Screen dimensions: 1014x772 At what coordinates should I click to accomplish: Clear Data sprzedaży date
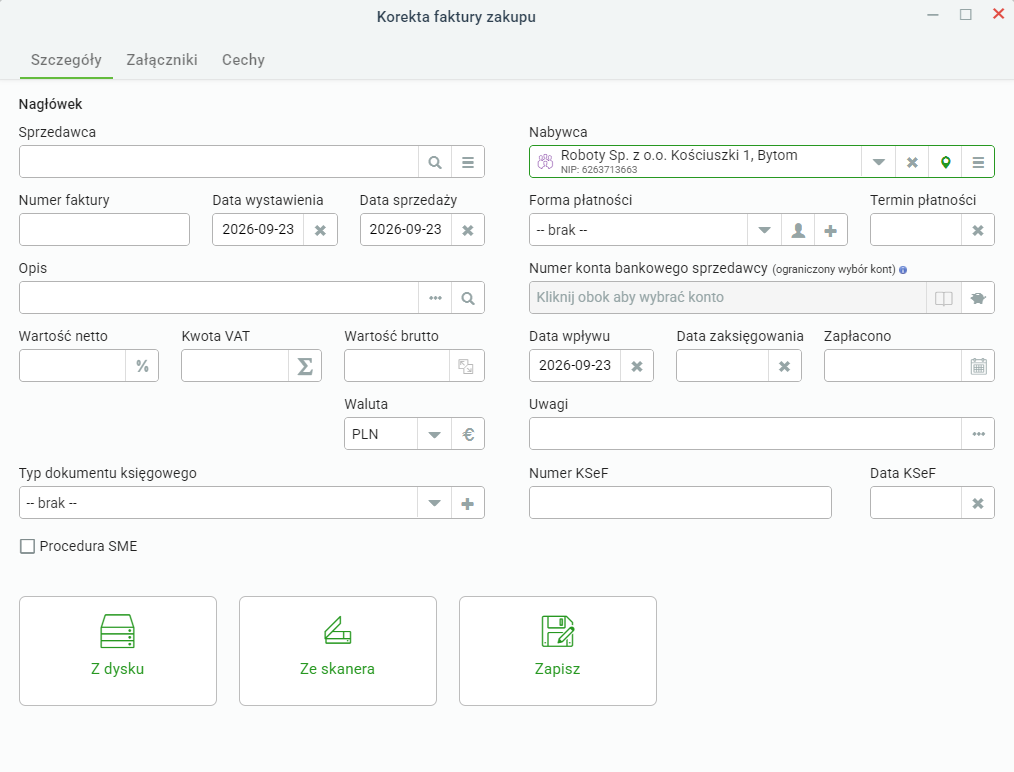[x=468, y=230]
